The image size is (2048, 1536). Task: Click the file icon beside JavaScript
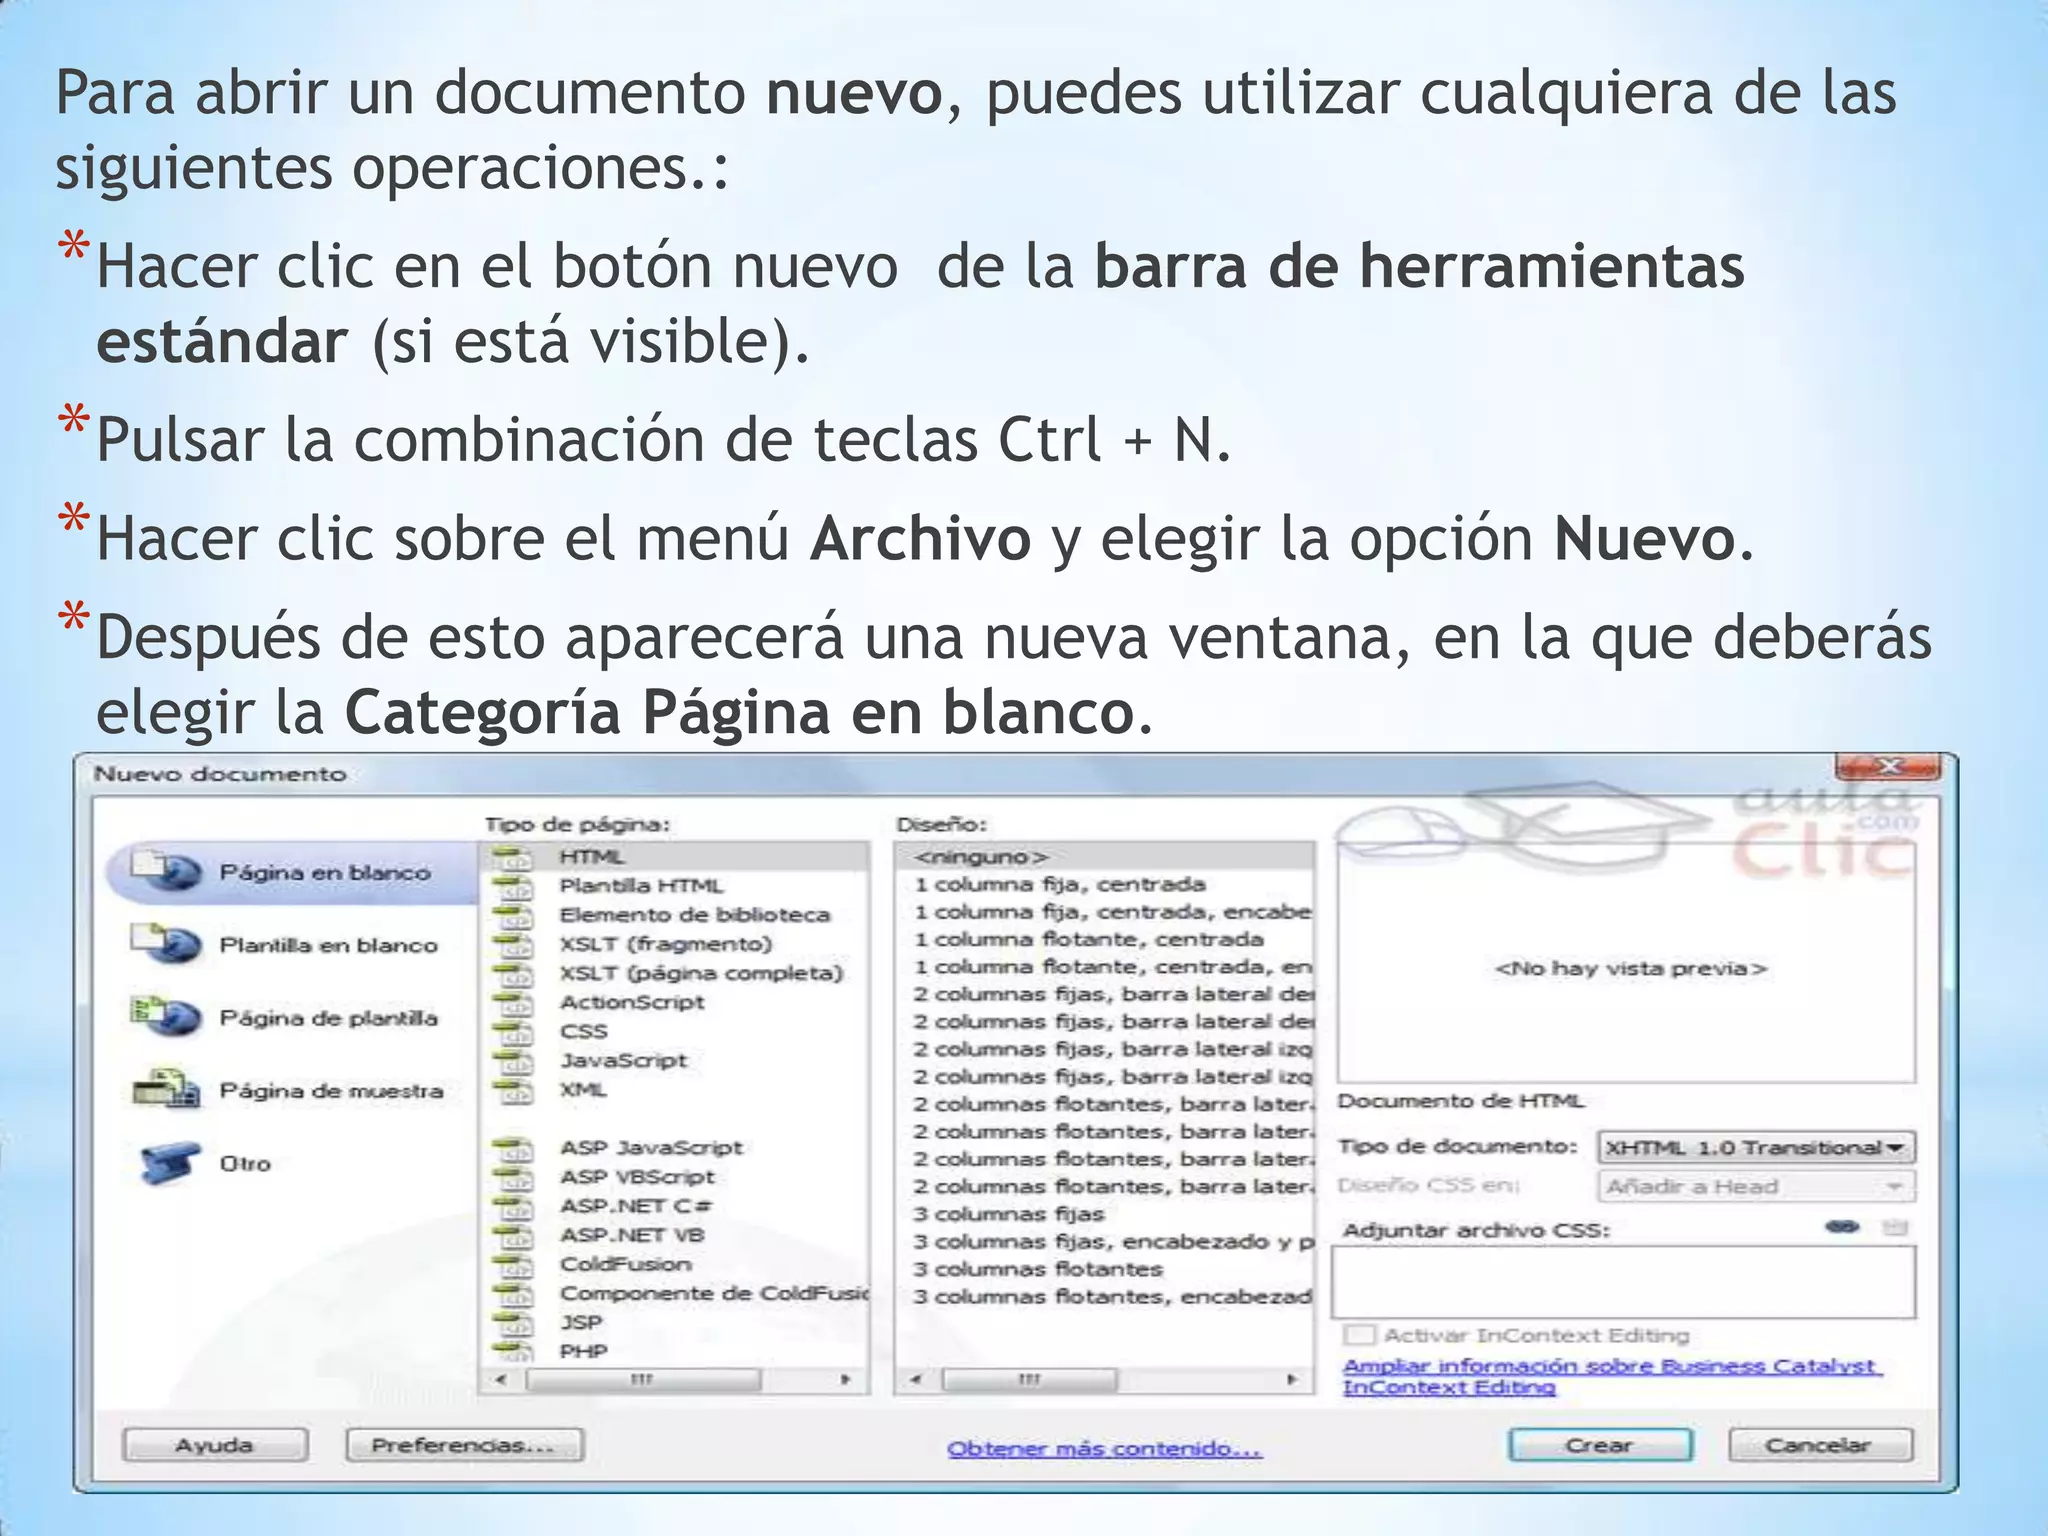[513, 1061]
